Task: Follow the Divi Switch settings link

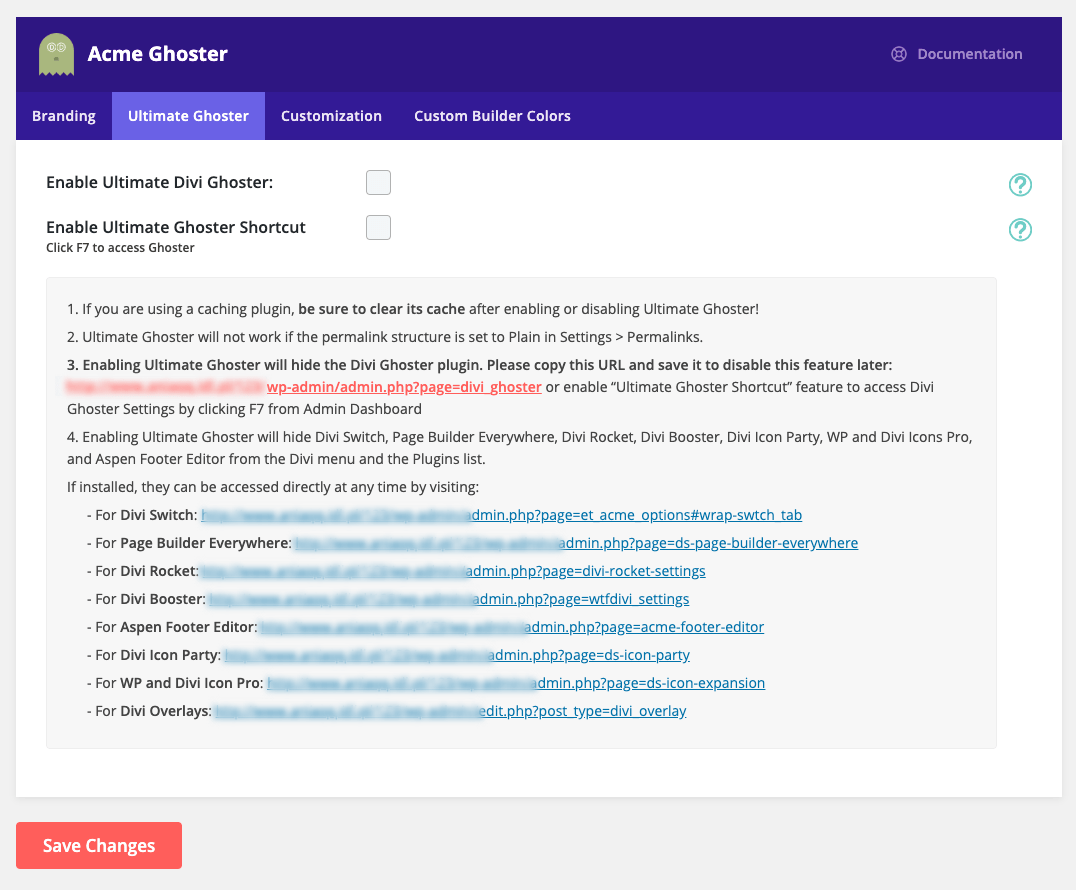Action: point(502,515)
